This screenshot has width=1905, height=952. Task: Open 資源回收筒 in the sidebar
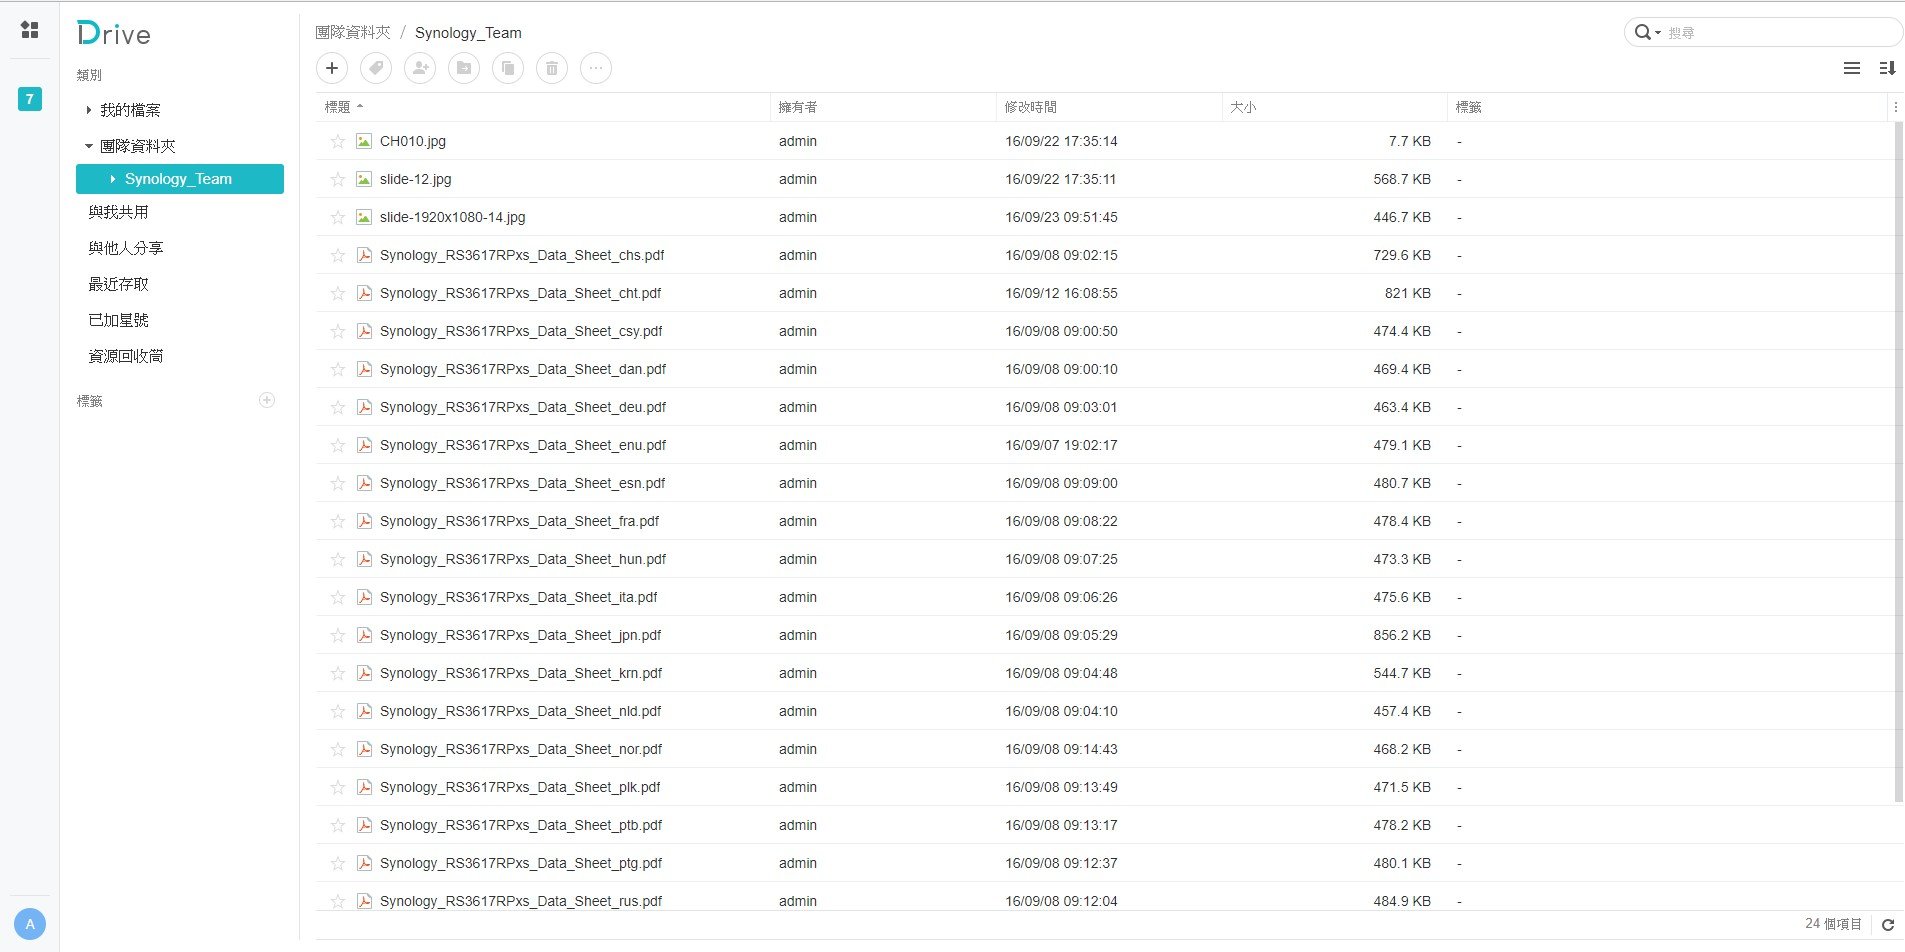(126, 356)
